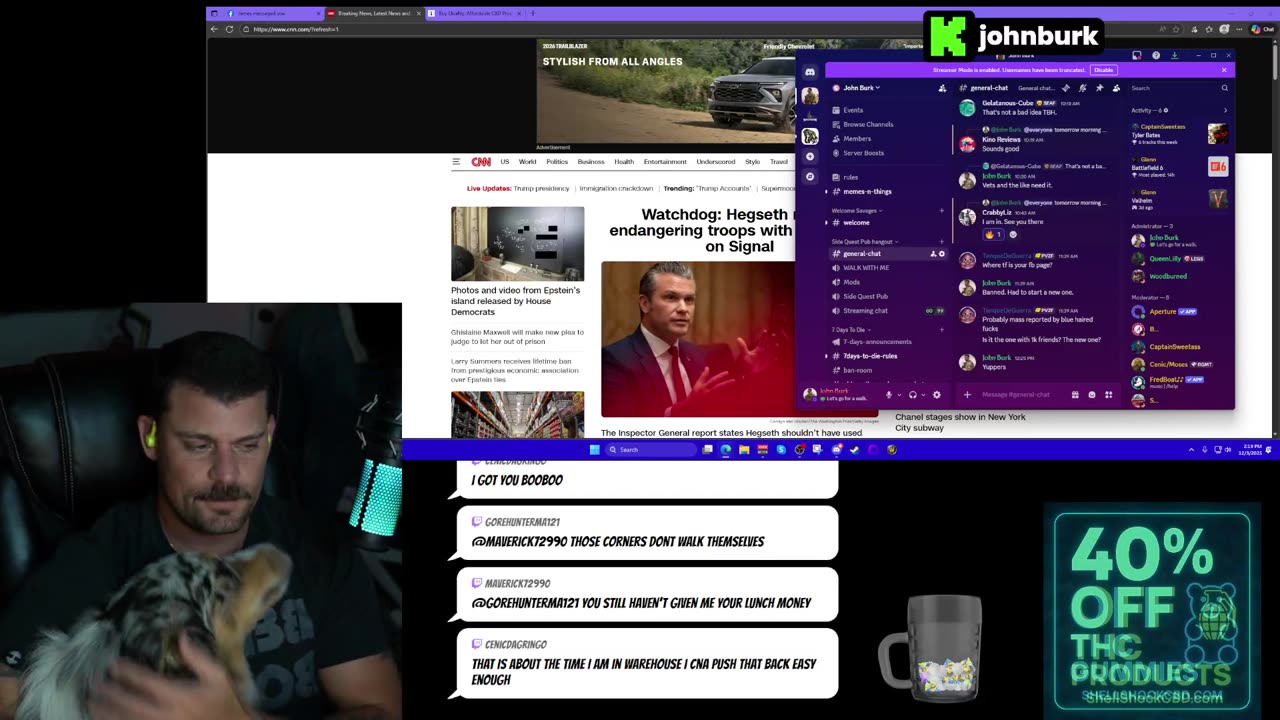Image resolution: width=1280 pixels, height=720 pixels.
Task: Open Discover servers compass icon in Discord
Action: pyautogui.click(x=810, y=177)
